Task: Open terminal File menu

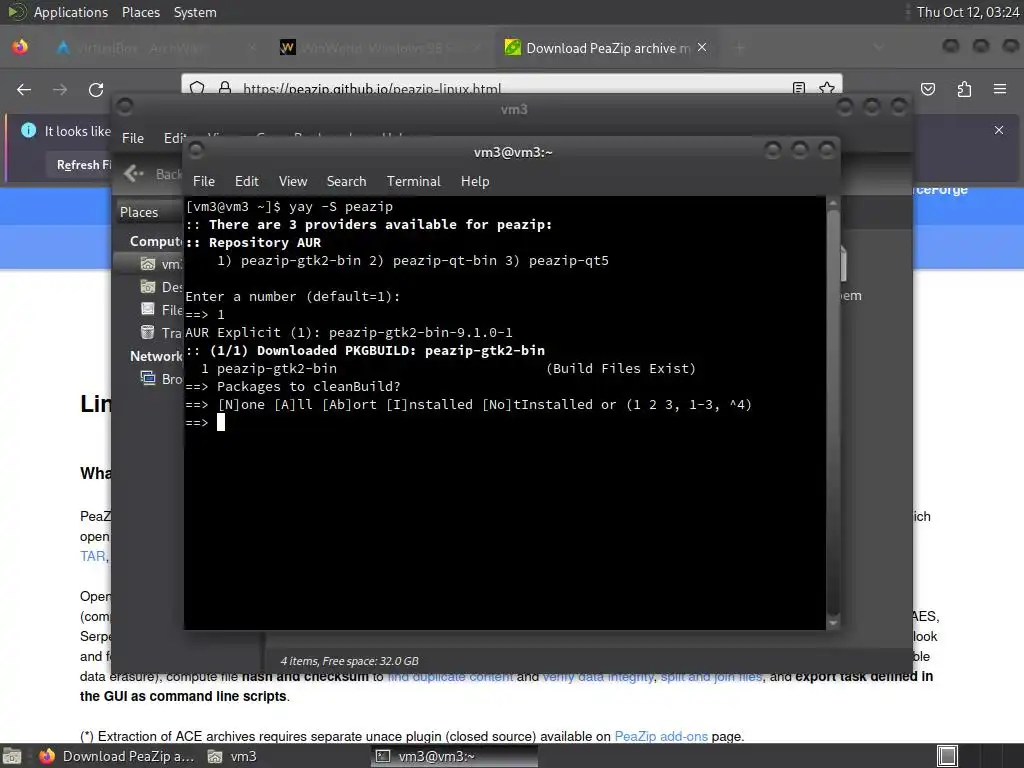Action: click(x=204, y=182)
